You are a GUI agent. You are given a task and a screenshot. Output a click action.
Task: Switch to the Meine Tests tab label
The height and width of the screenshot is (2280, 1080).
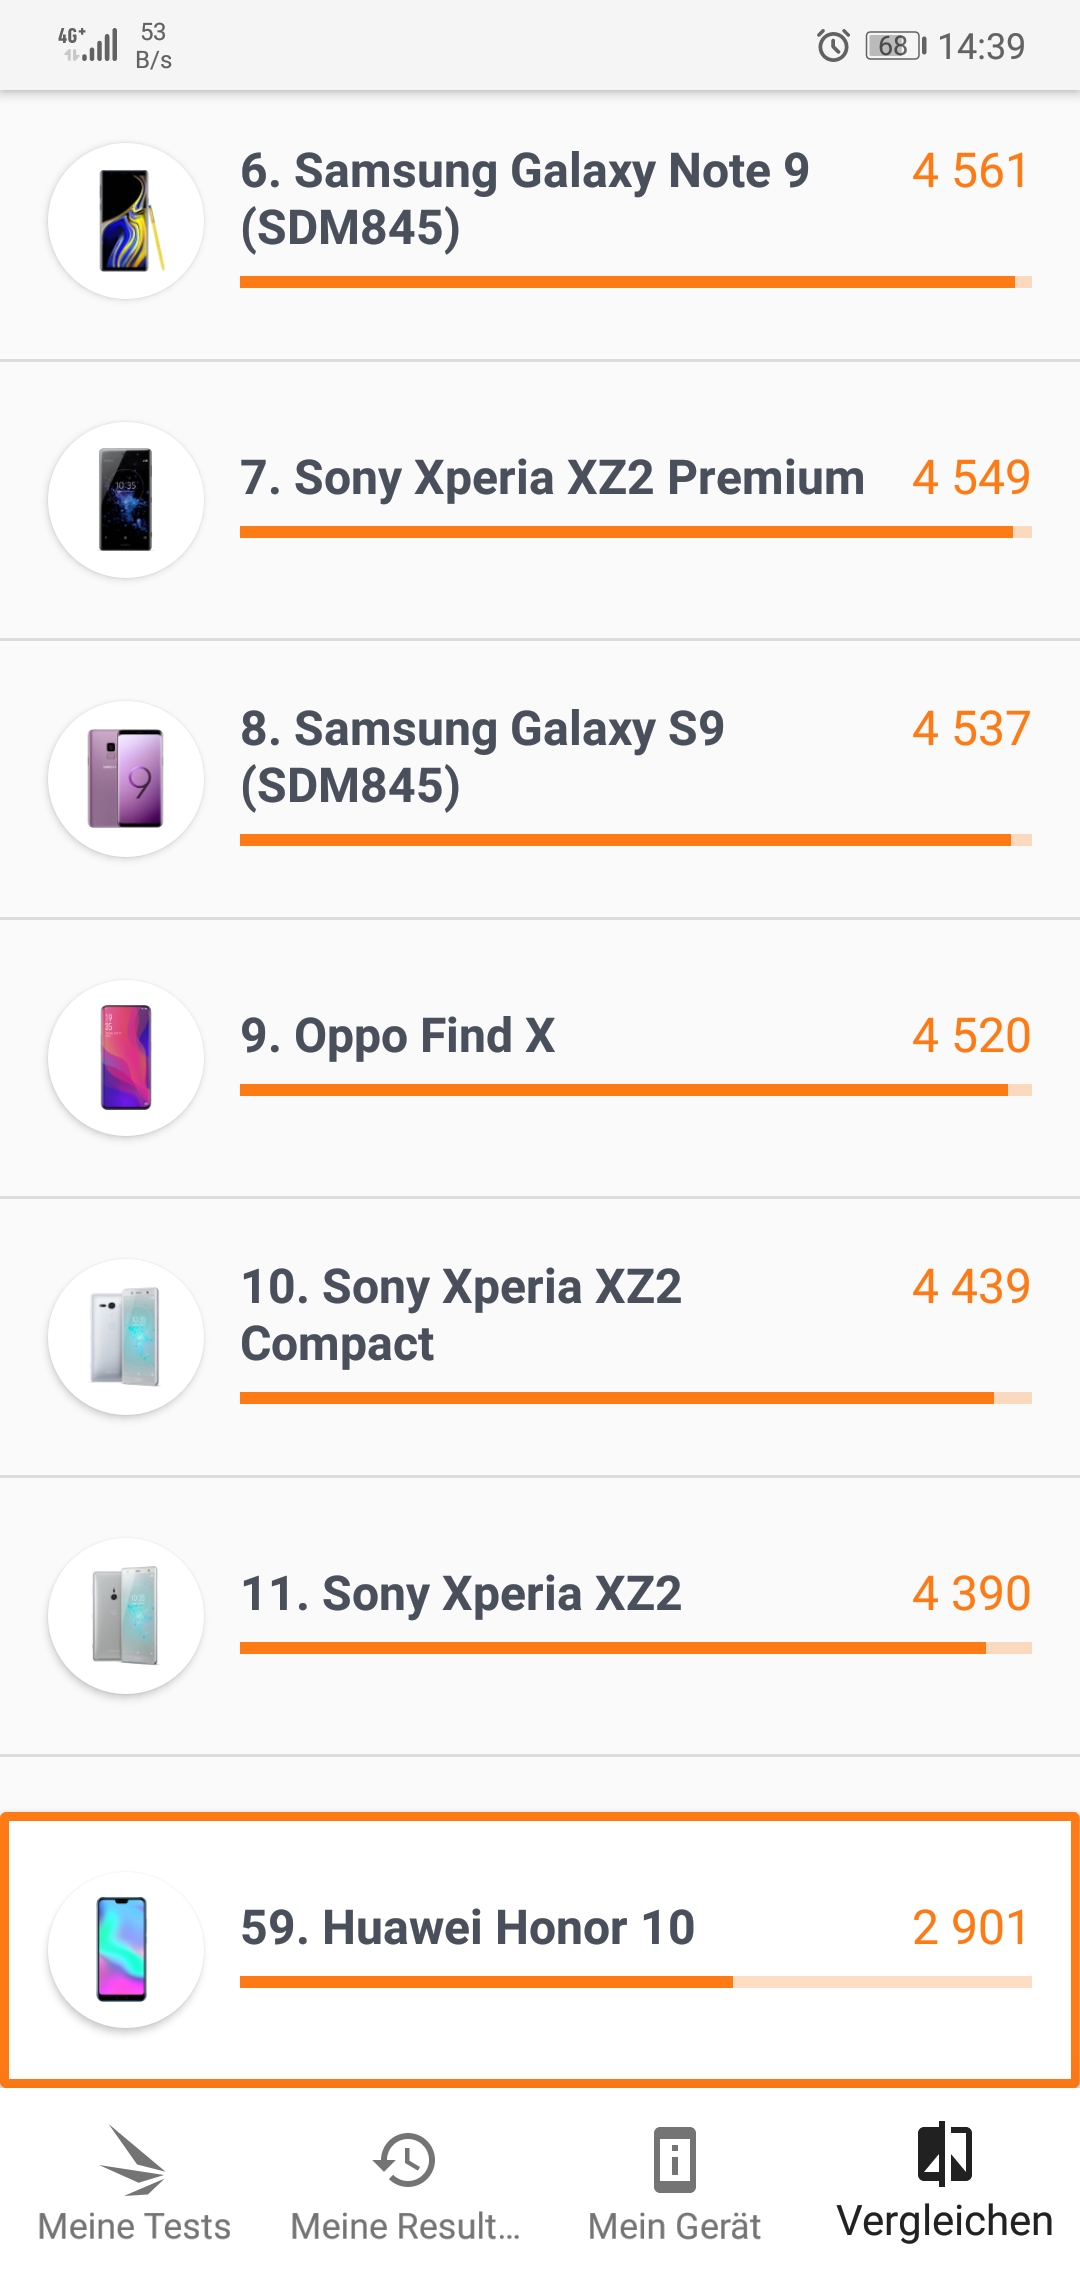pos(134,2227)
